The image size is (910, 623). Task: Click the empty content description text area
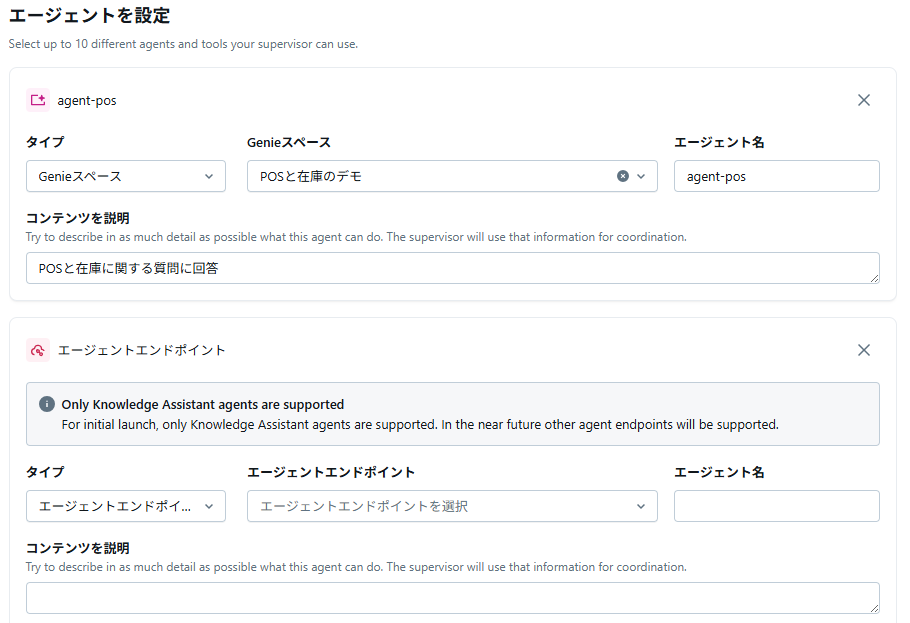(450, 598)
